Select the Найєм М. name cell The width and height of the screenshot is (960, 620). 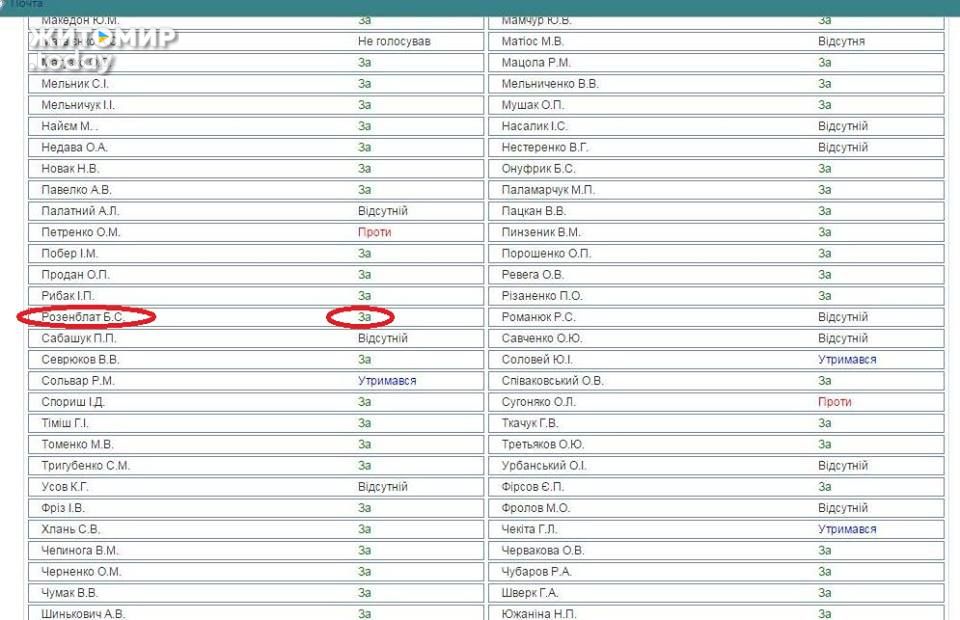[70, 126]
